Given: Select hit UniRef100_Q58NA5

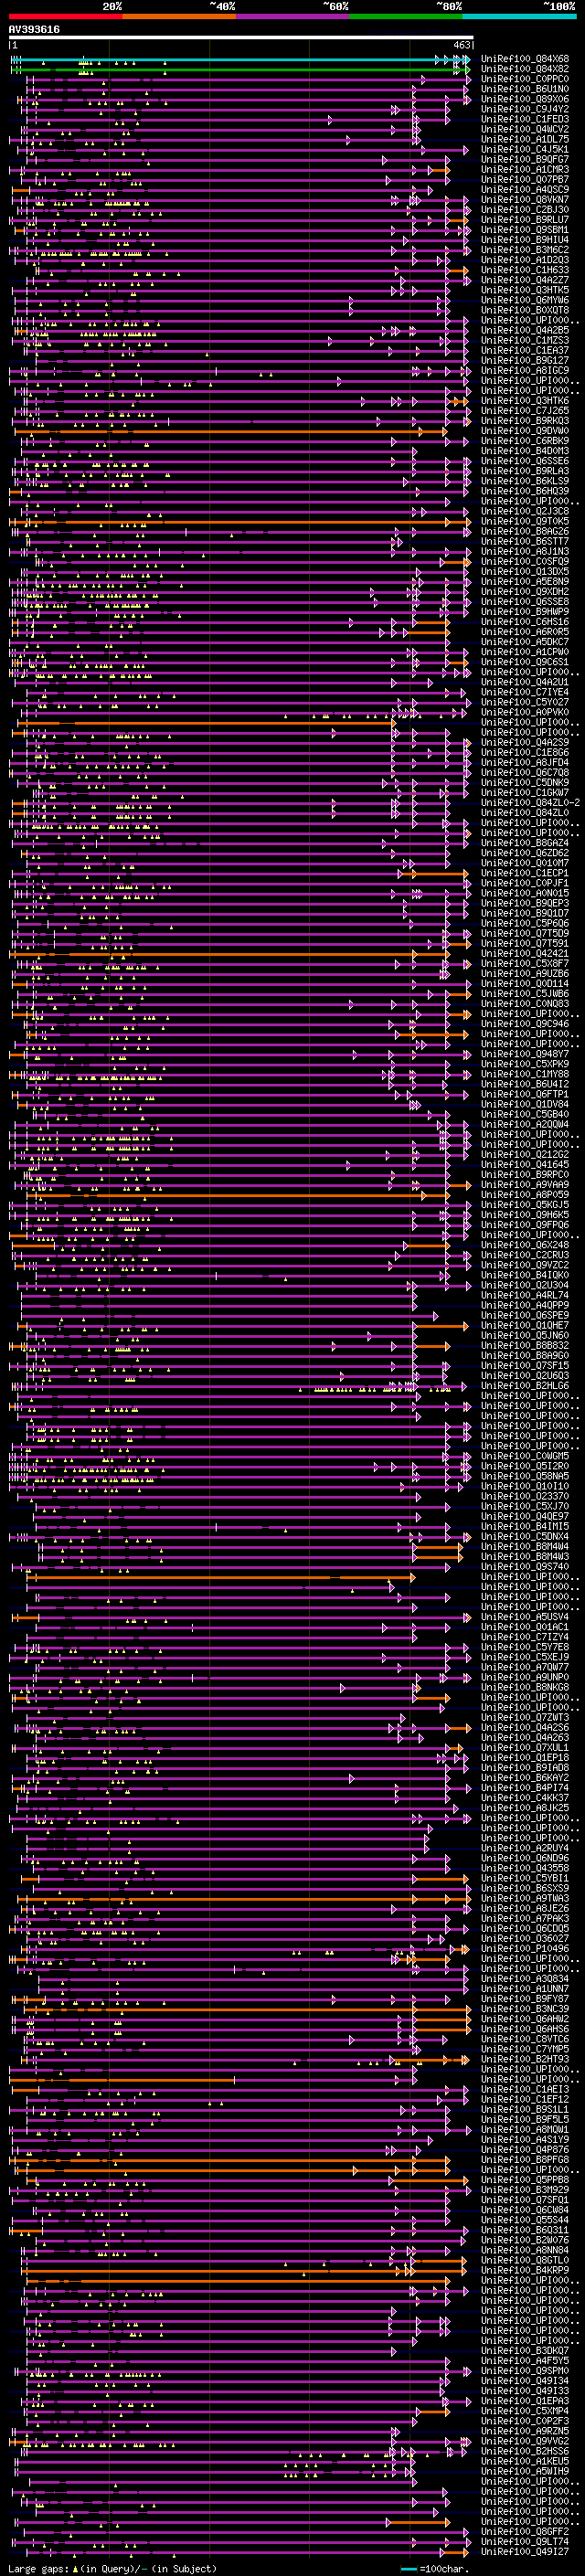Looking at the screenshot, I should pyautogui.click(x=525, y=1476).
